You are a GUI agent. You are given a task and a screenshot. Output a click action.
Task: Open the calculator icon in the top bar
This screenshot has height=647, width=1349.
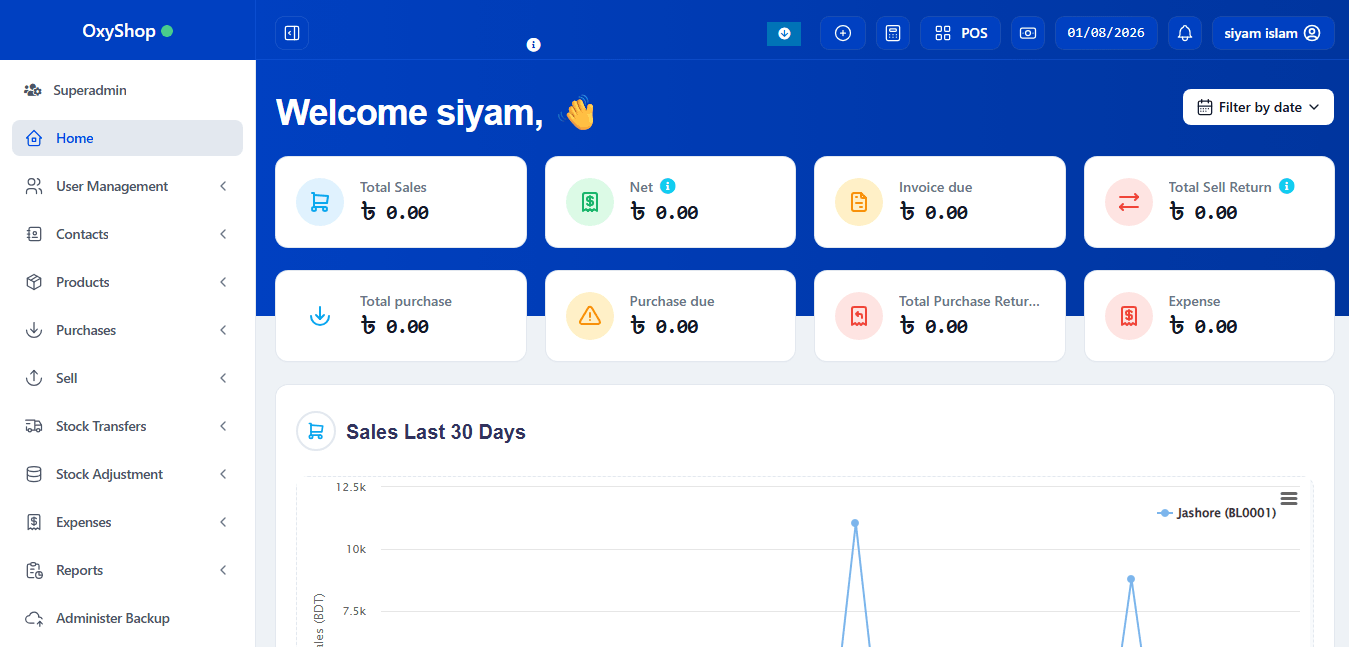892,32
